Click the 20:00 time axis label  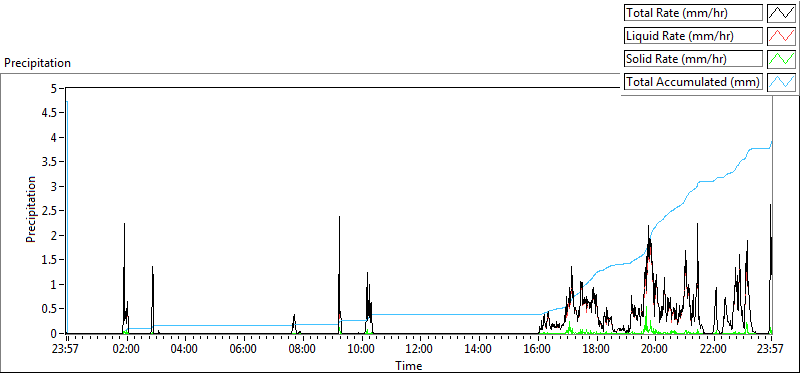pos(654,350)
